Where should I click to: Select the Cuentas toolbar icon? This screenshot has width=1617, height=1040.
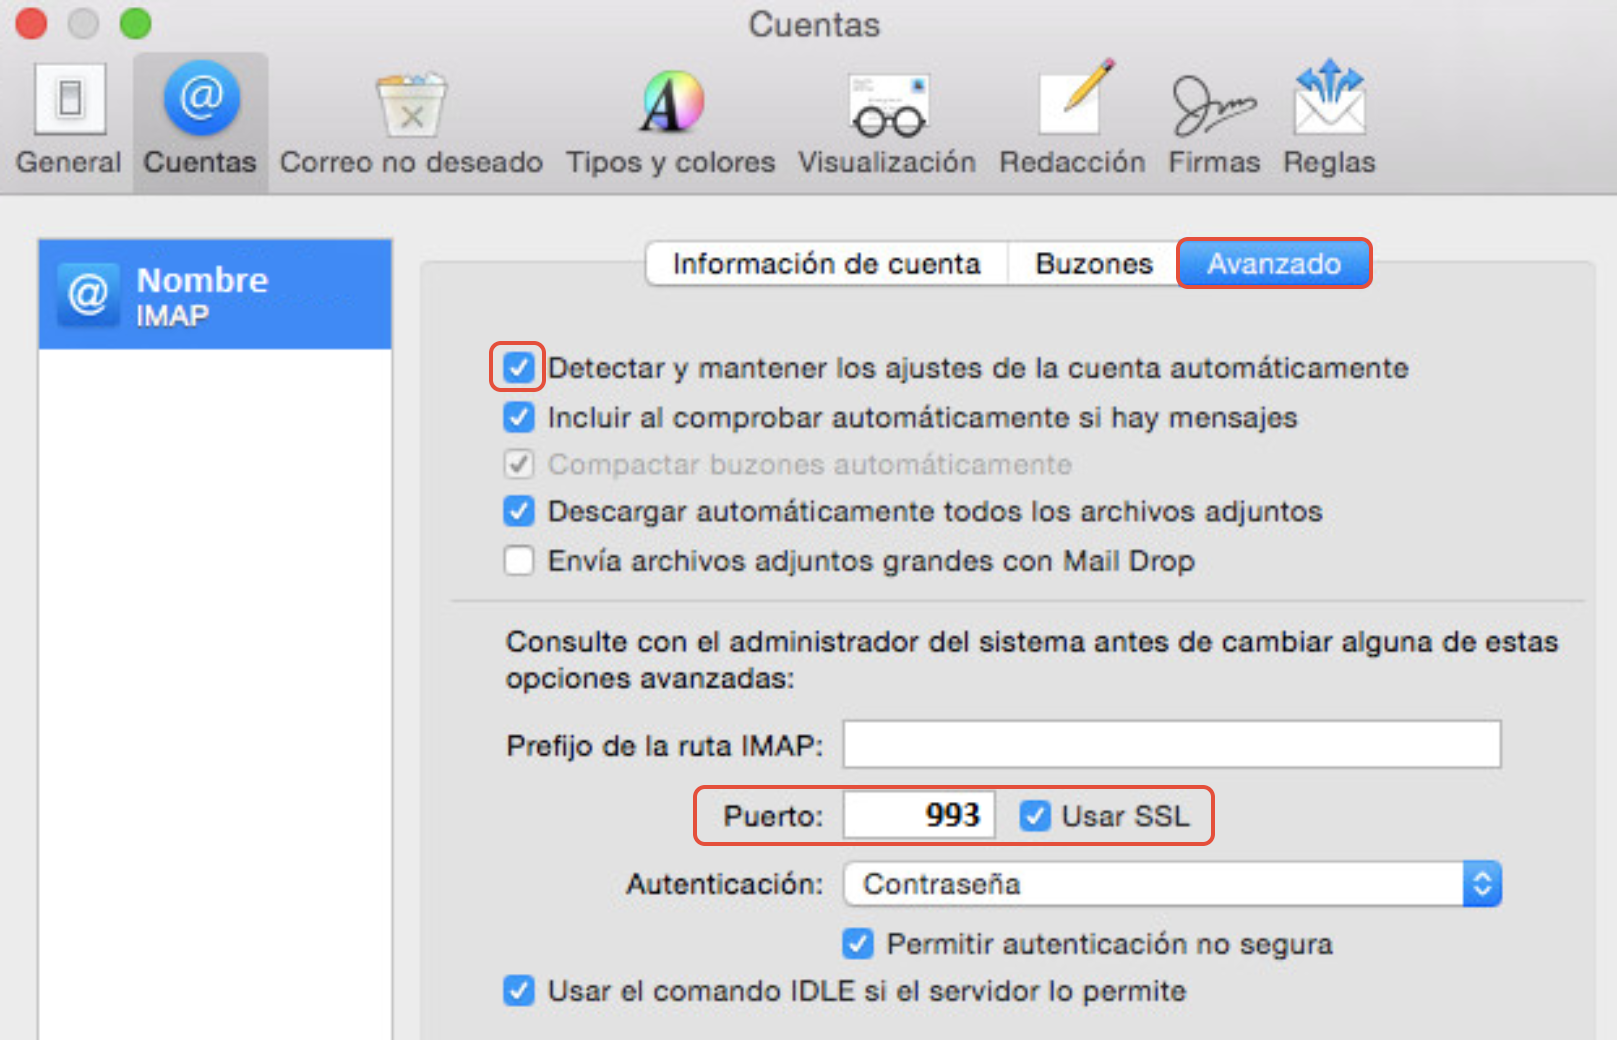click(200, 118)
